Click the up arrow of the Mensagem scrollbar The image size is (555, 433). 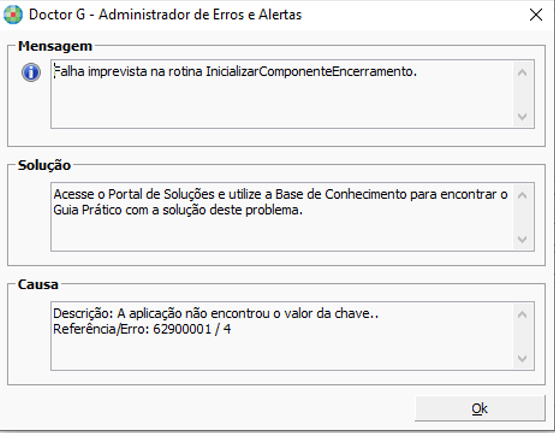[522, 73]
